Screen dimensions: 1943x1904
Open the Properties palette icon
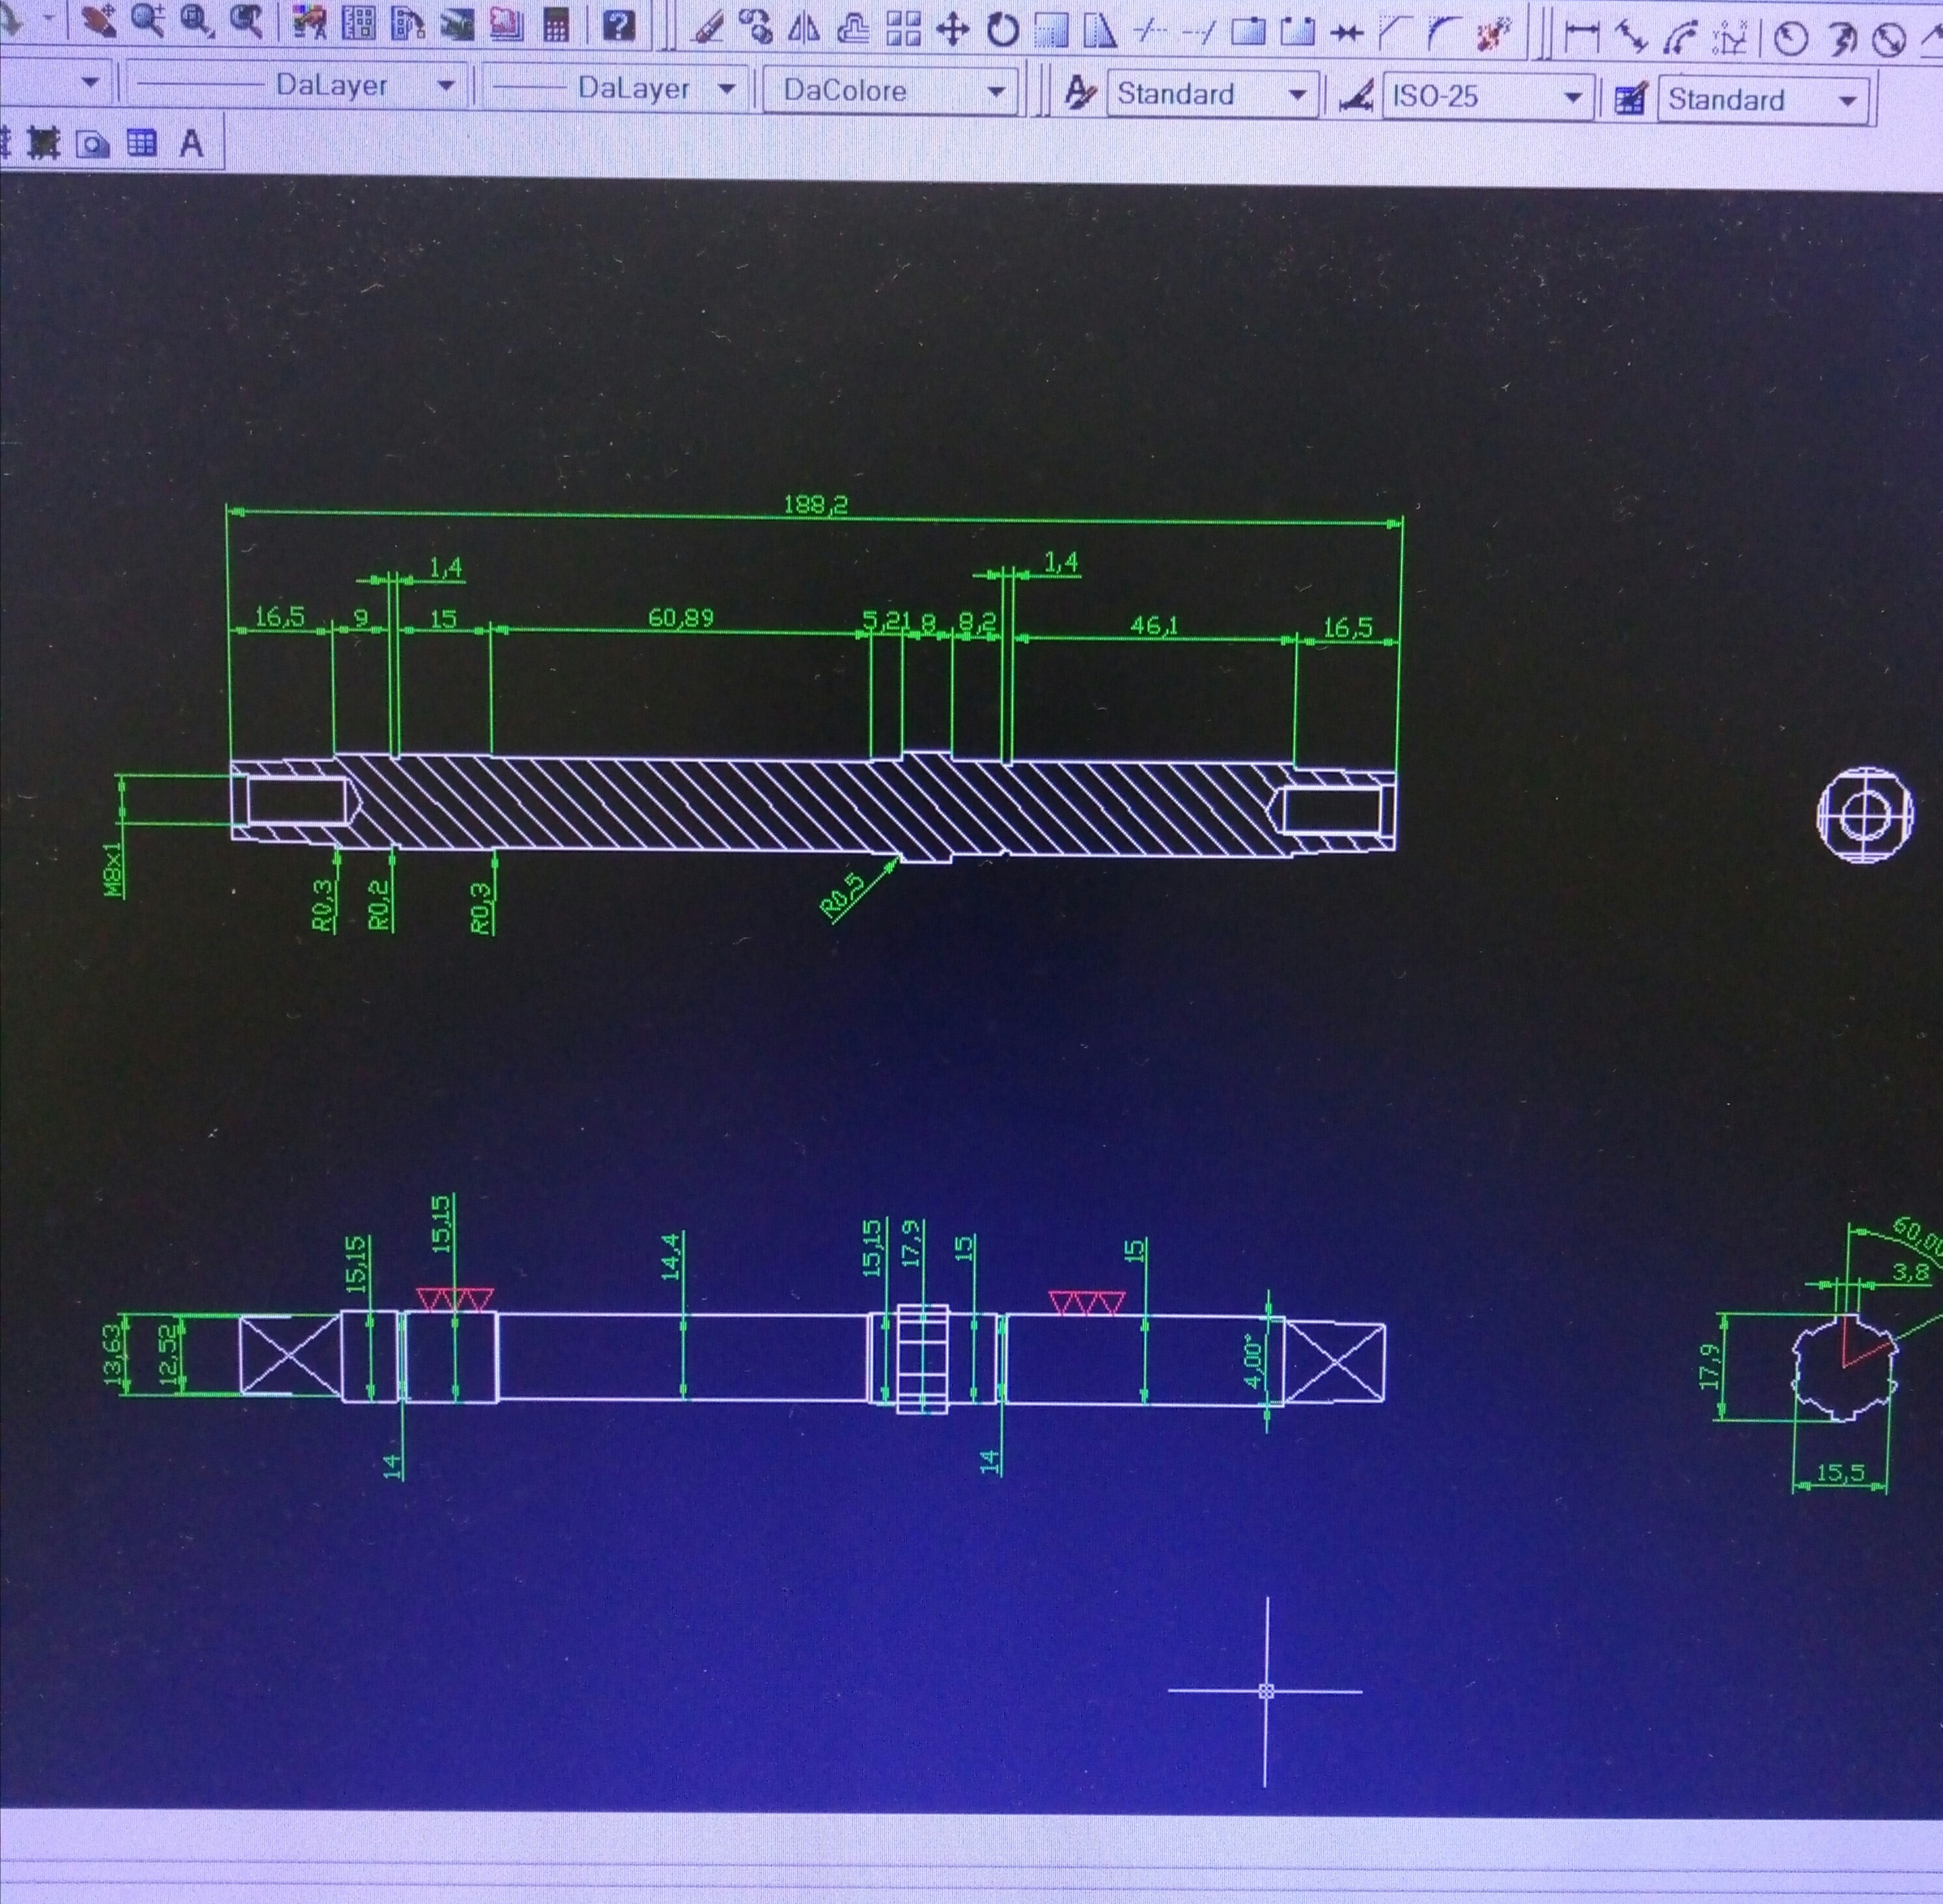309,22
